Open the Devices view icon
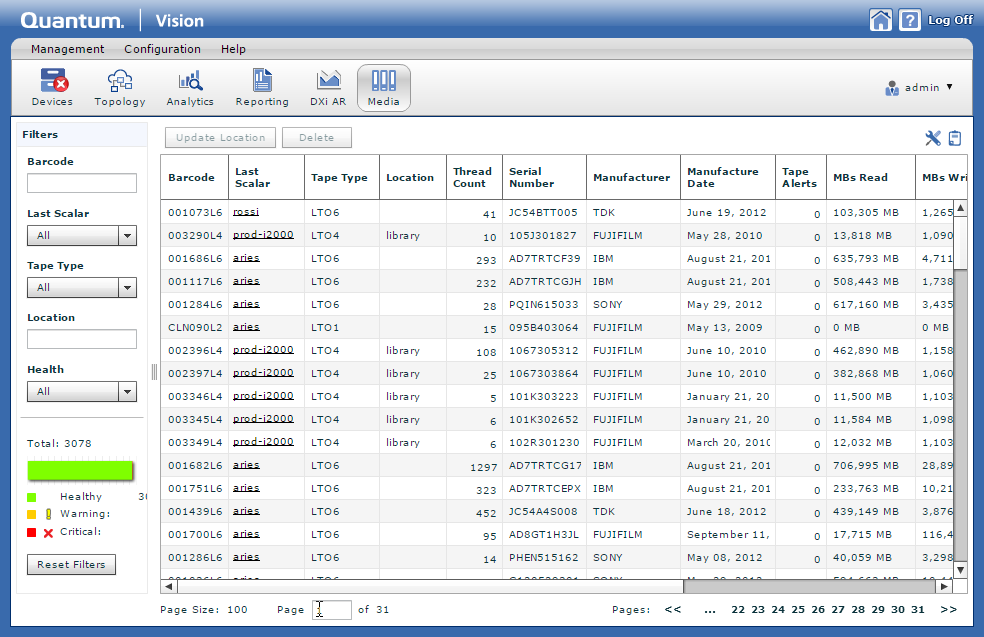This screenshot has height=637, width=984. pyautogui.click(x=53, y=88)
